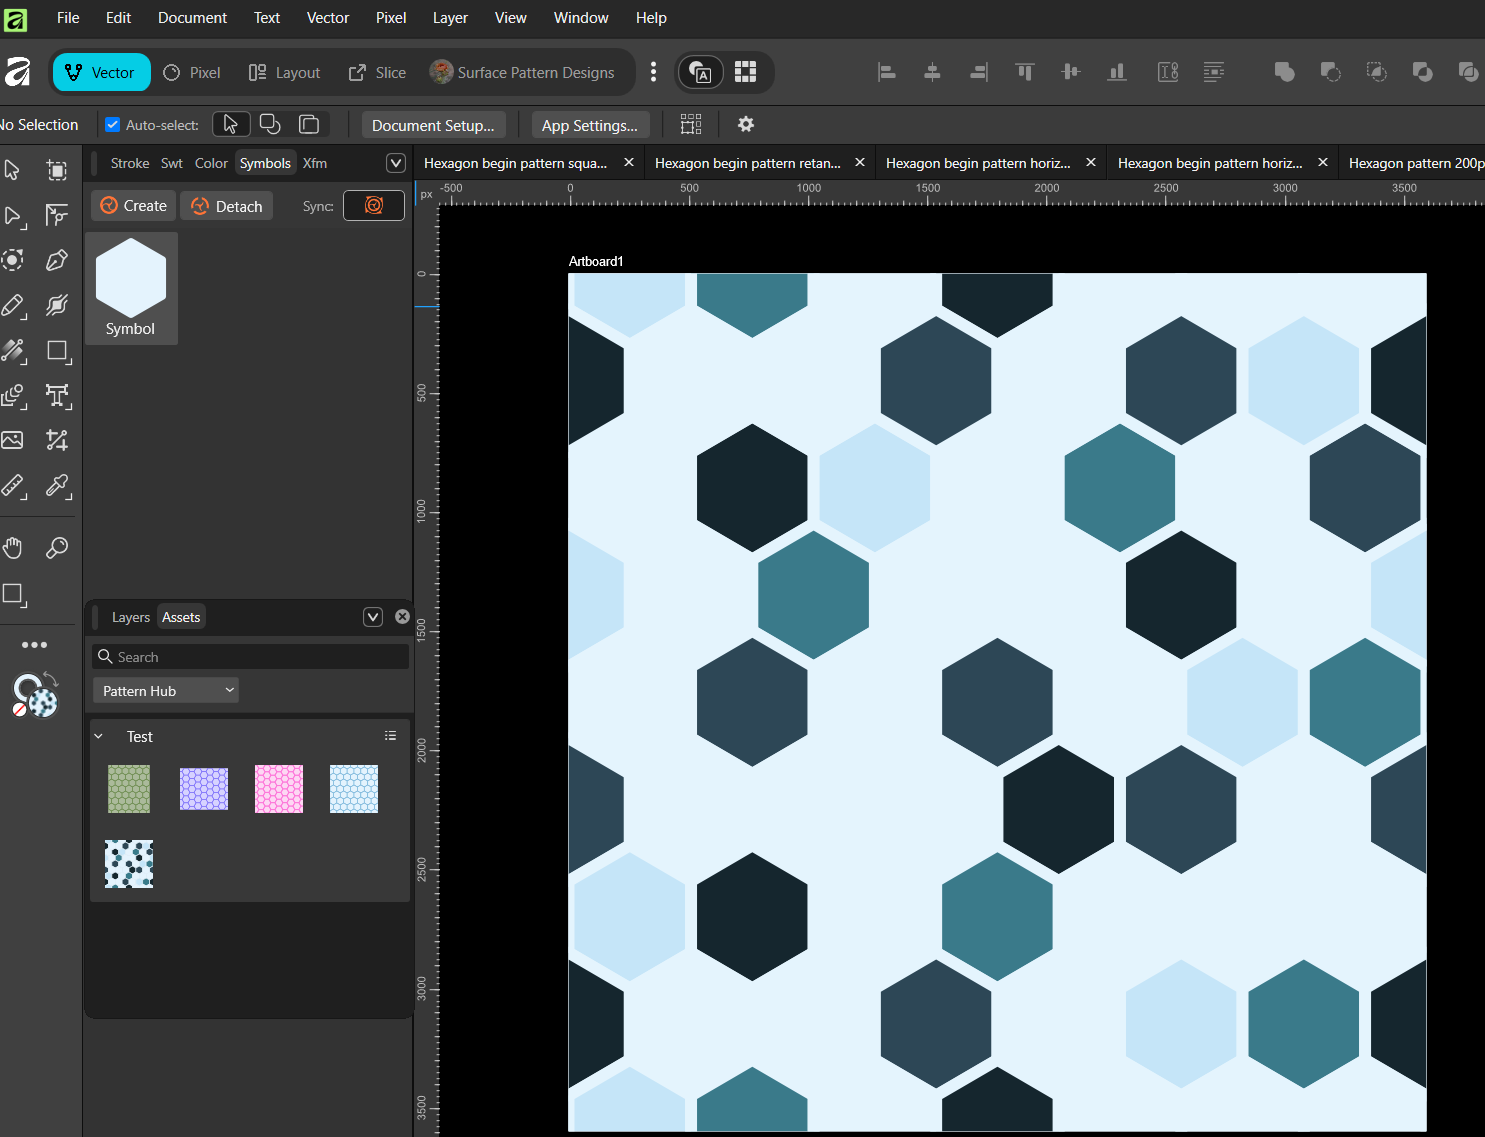Click the Add boolean operation icon
Screen dimensions: 1485x1137
1285,72
